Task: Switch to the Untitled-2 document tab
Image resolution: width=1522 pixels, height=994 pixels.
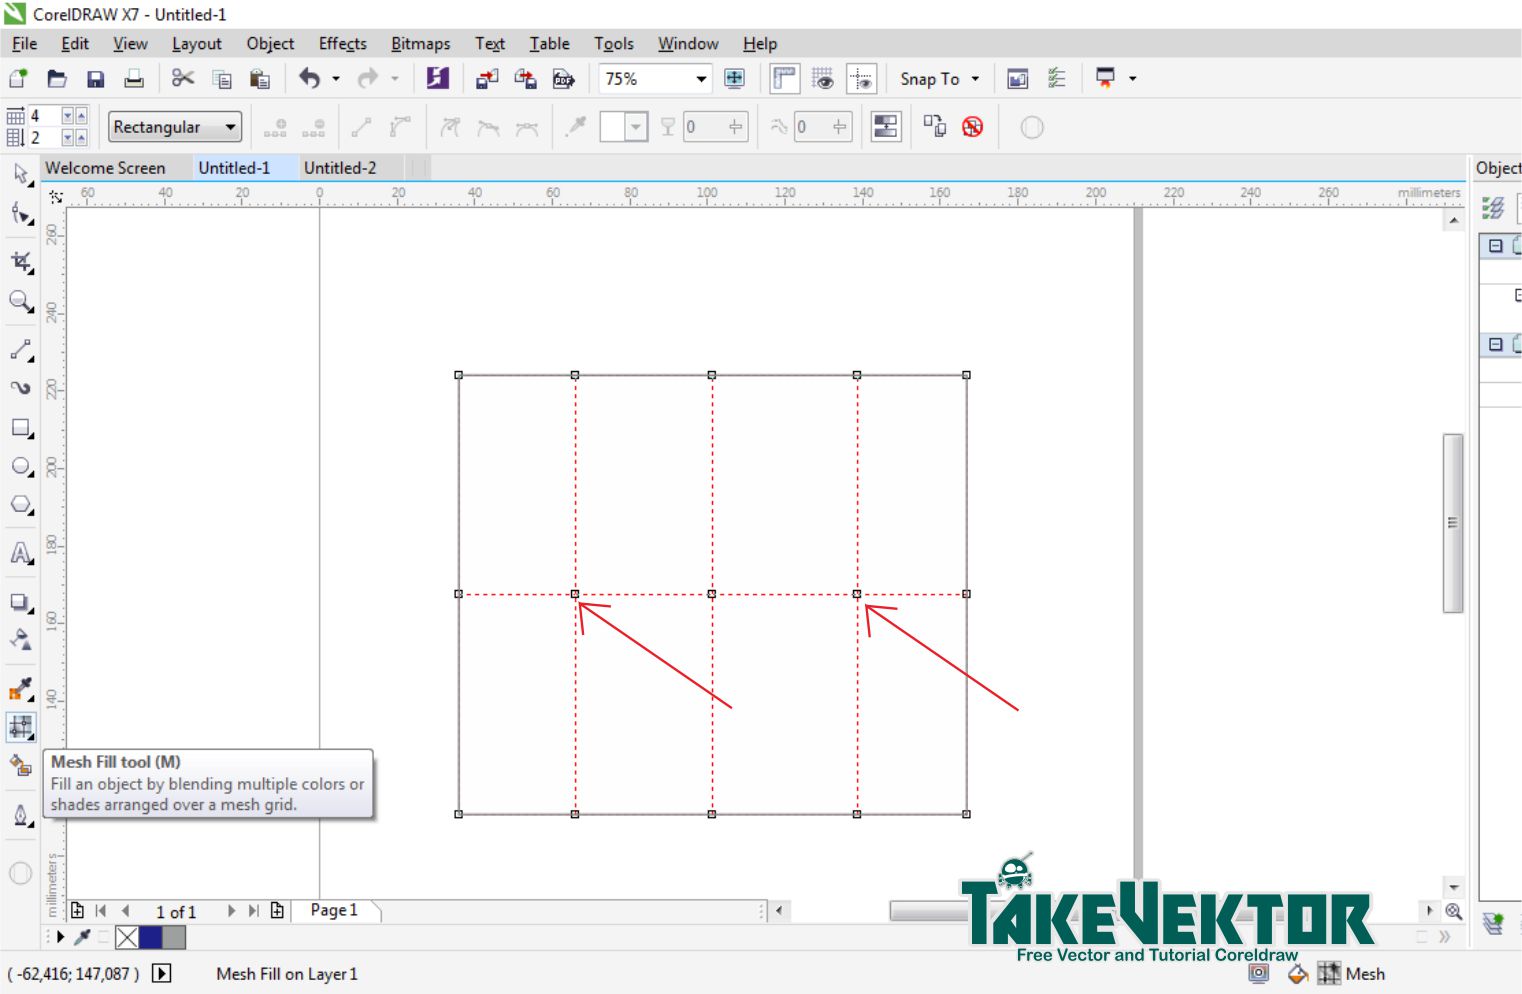Action: point(340,167)
